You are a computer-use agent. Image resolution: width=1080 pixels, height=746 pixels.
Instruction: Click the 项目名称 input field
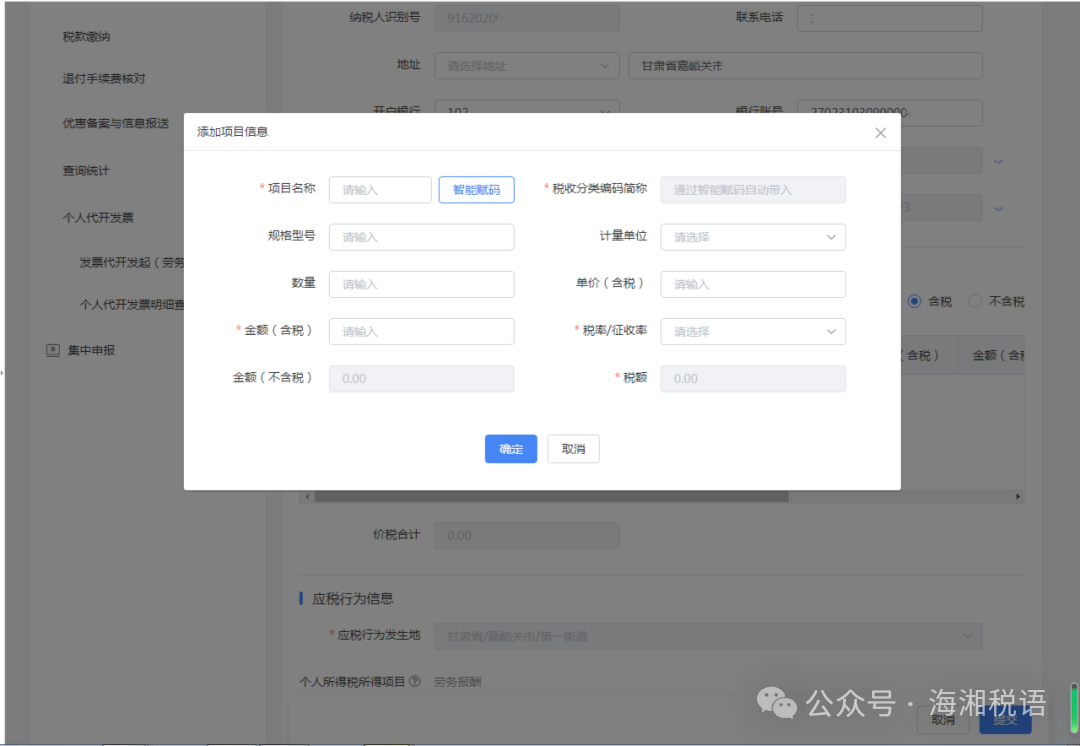click(380, 189)
